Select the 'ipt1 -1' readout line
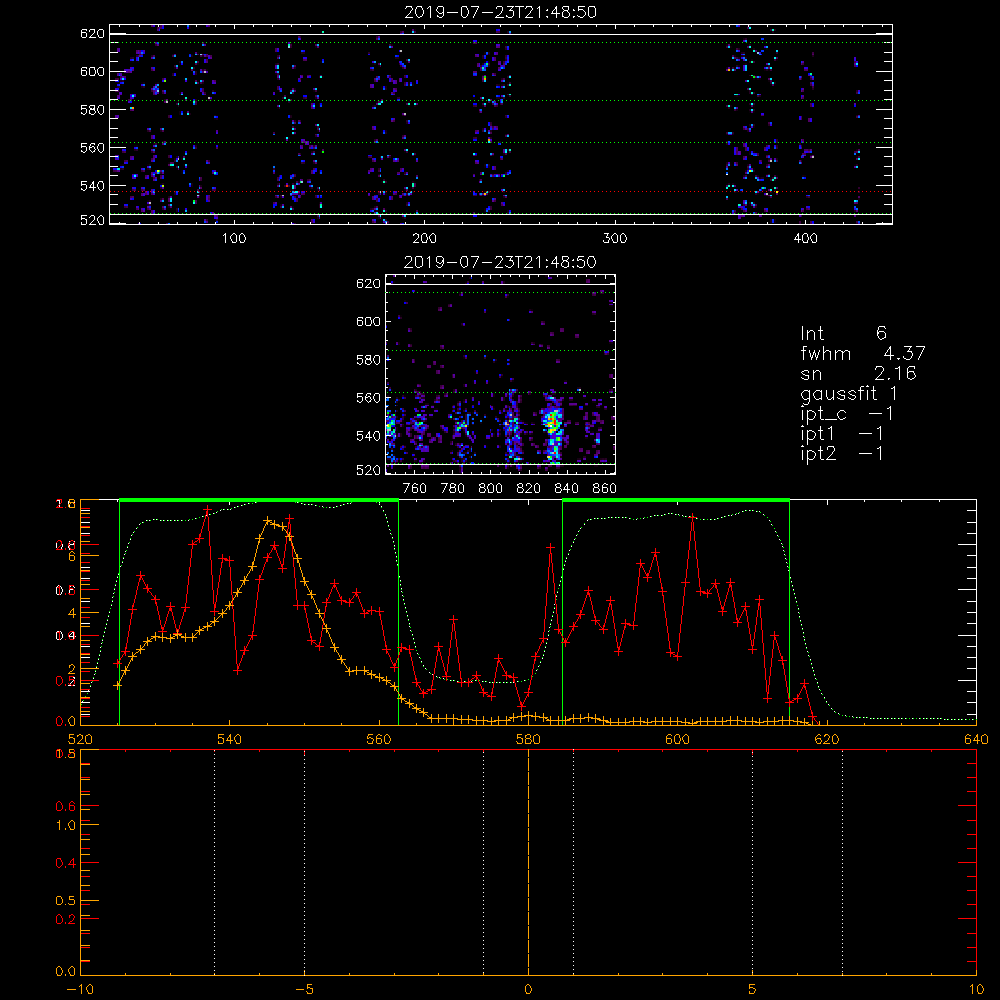The image size is (1000, 1000). pos(842,434)
